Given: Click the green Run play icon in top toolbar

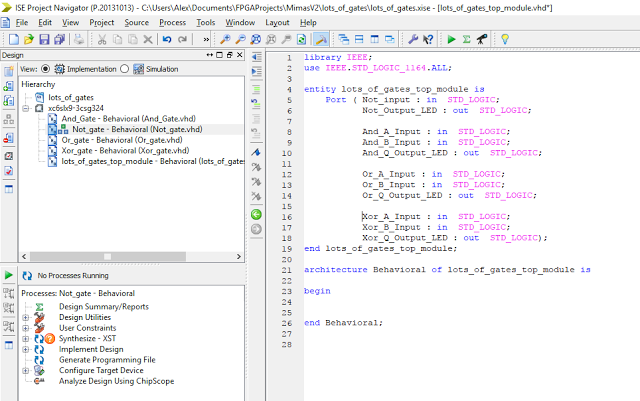Looking at the screenshot, I should click(452, 39).
